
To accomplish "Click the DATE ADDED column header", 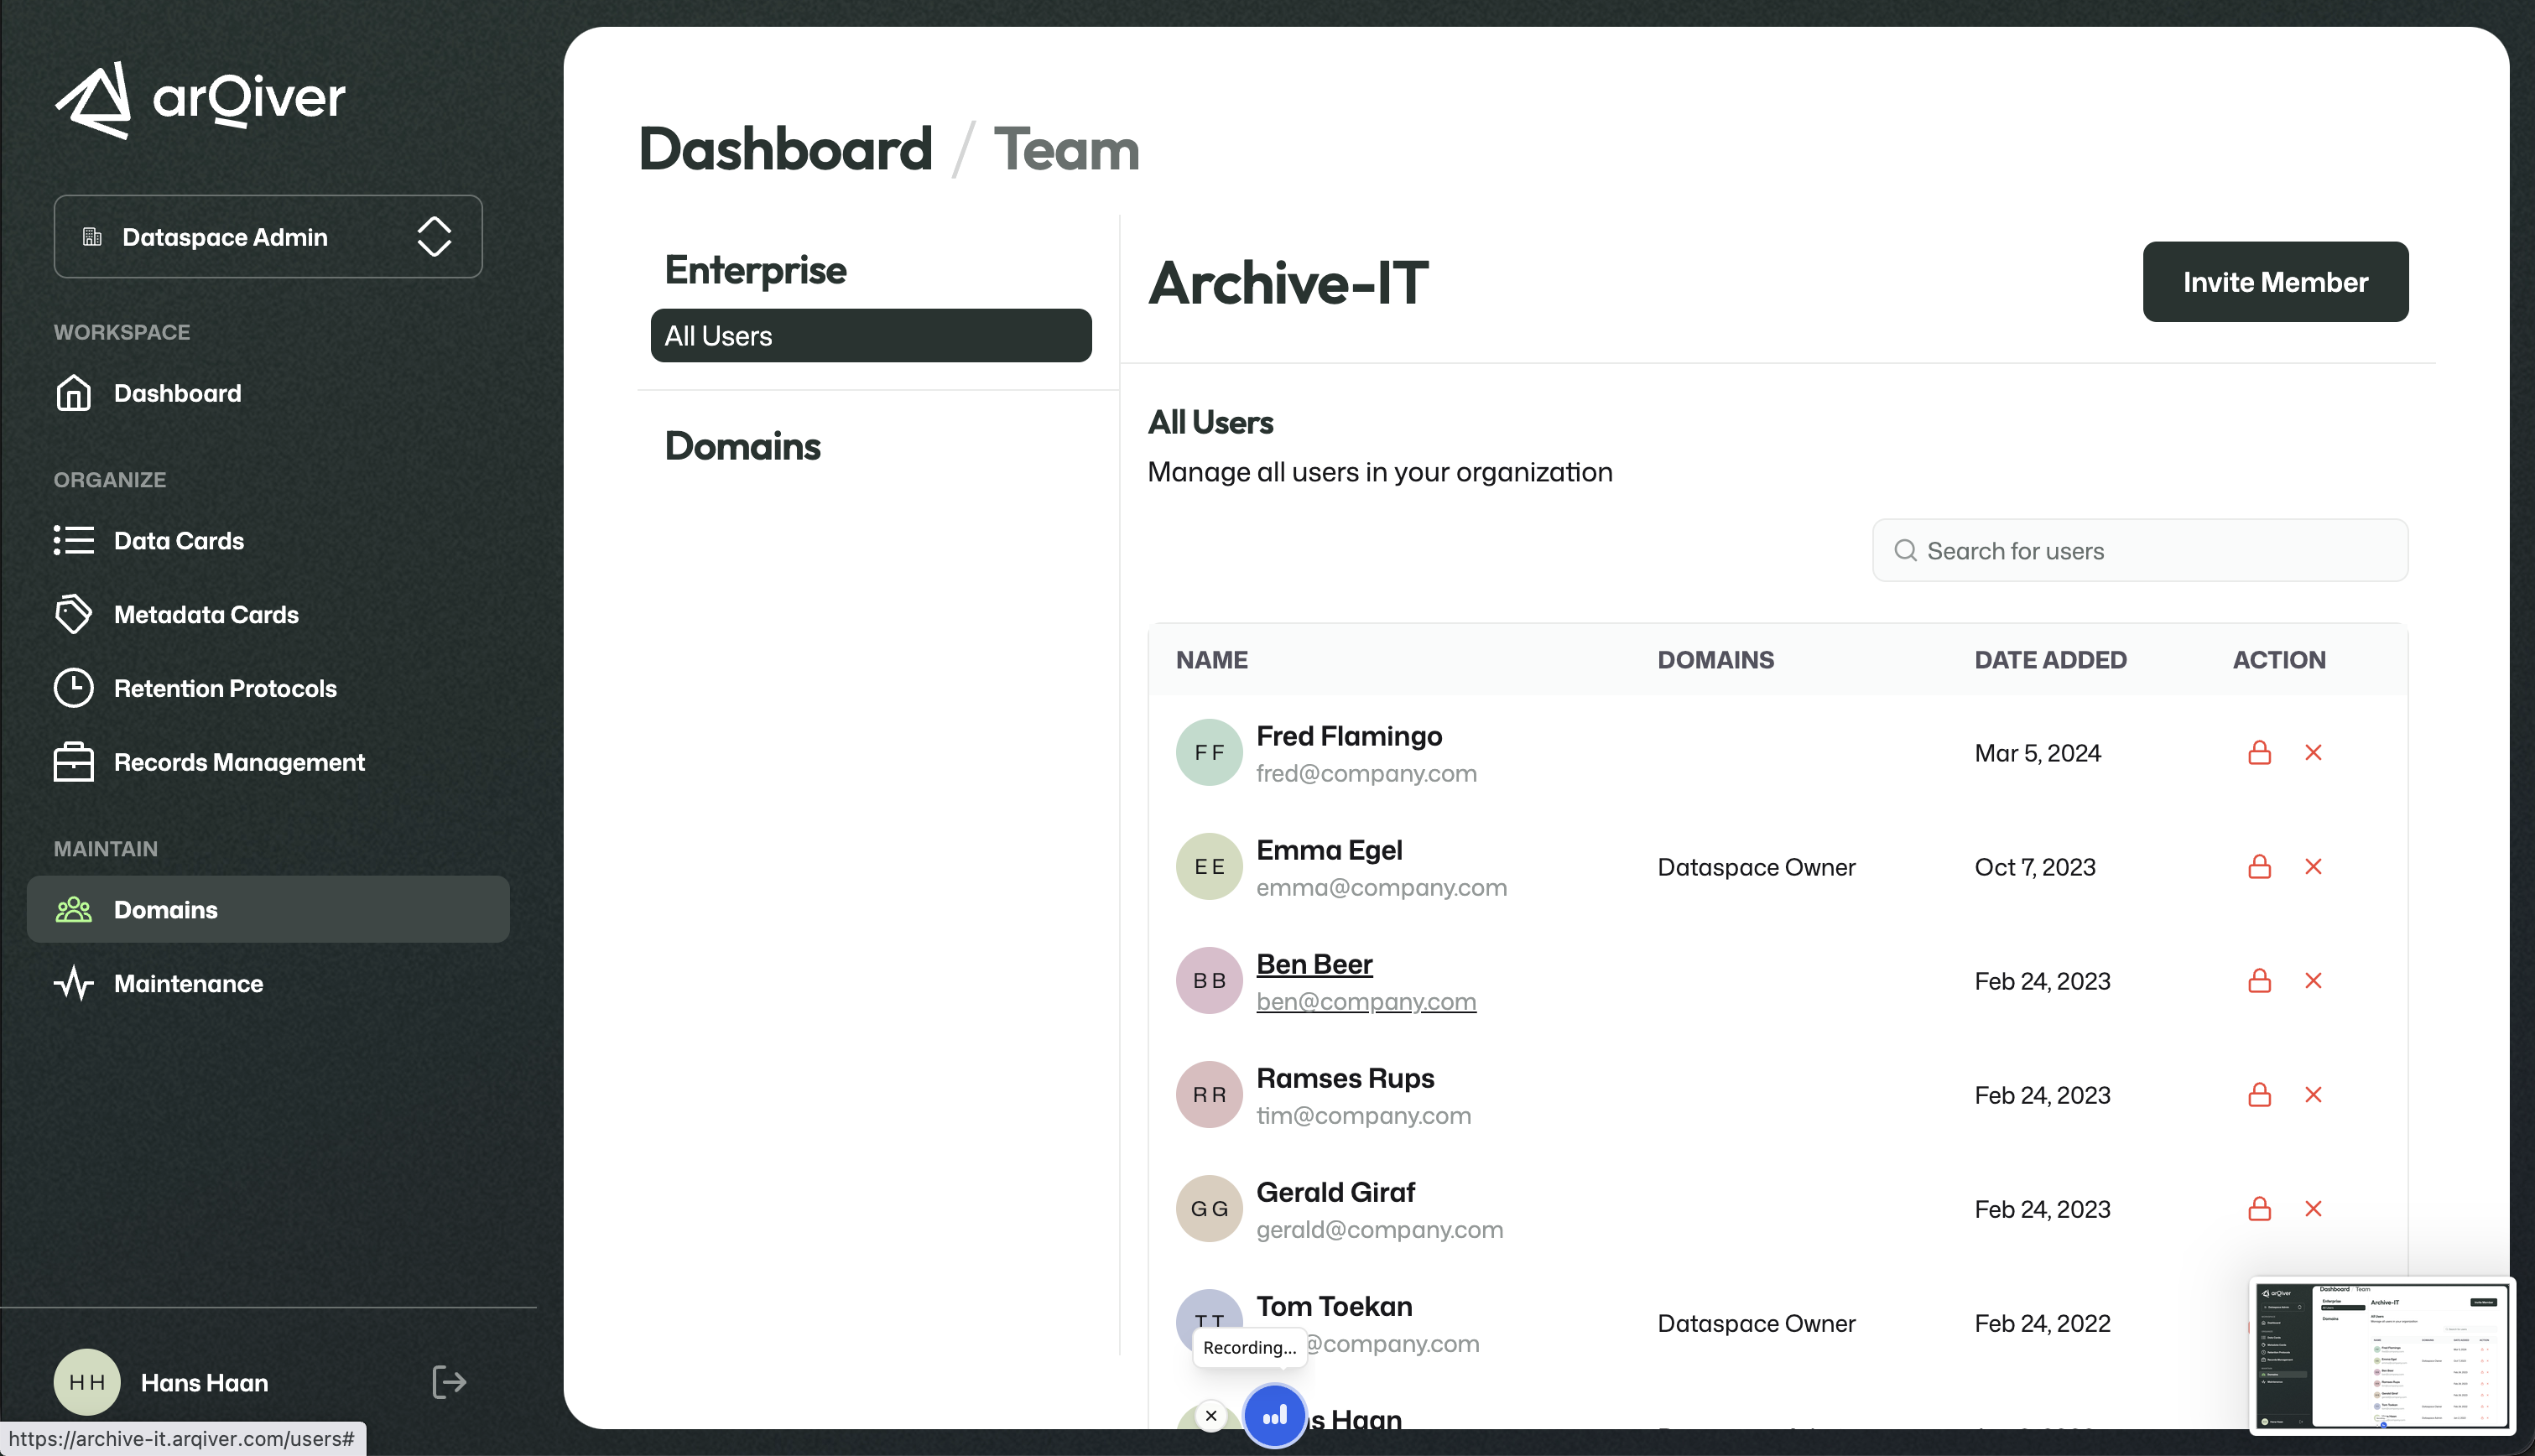I will (2050, 660).
